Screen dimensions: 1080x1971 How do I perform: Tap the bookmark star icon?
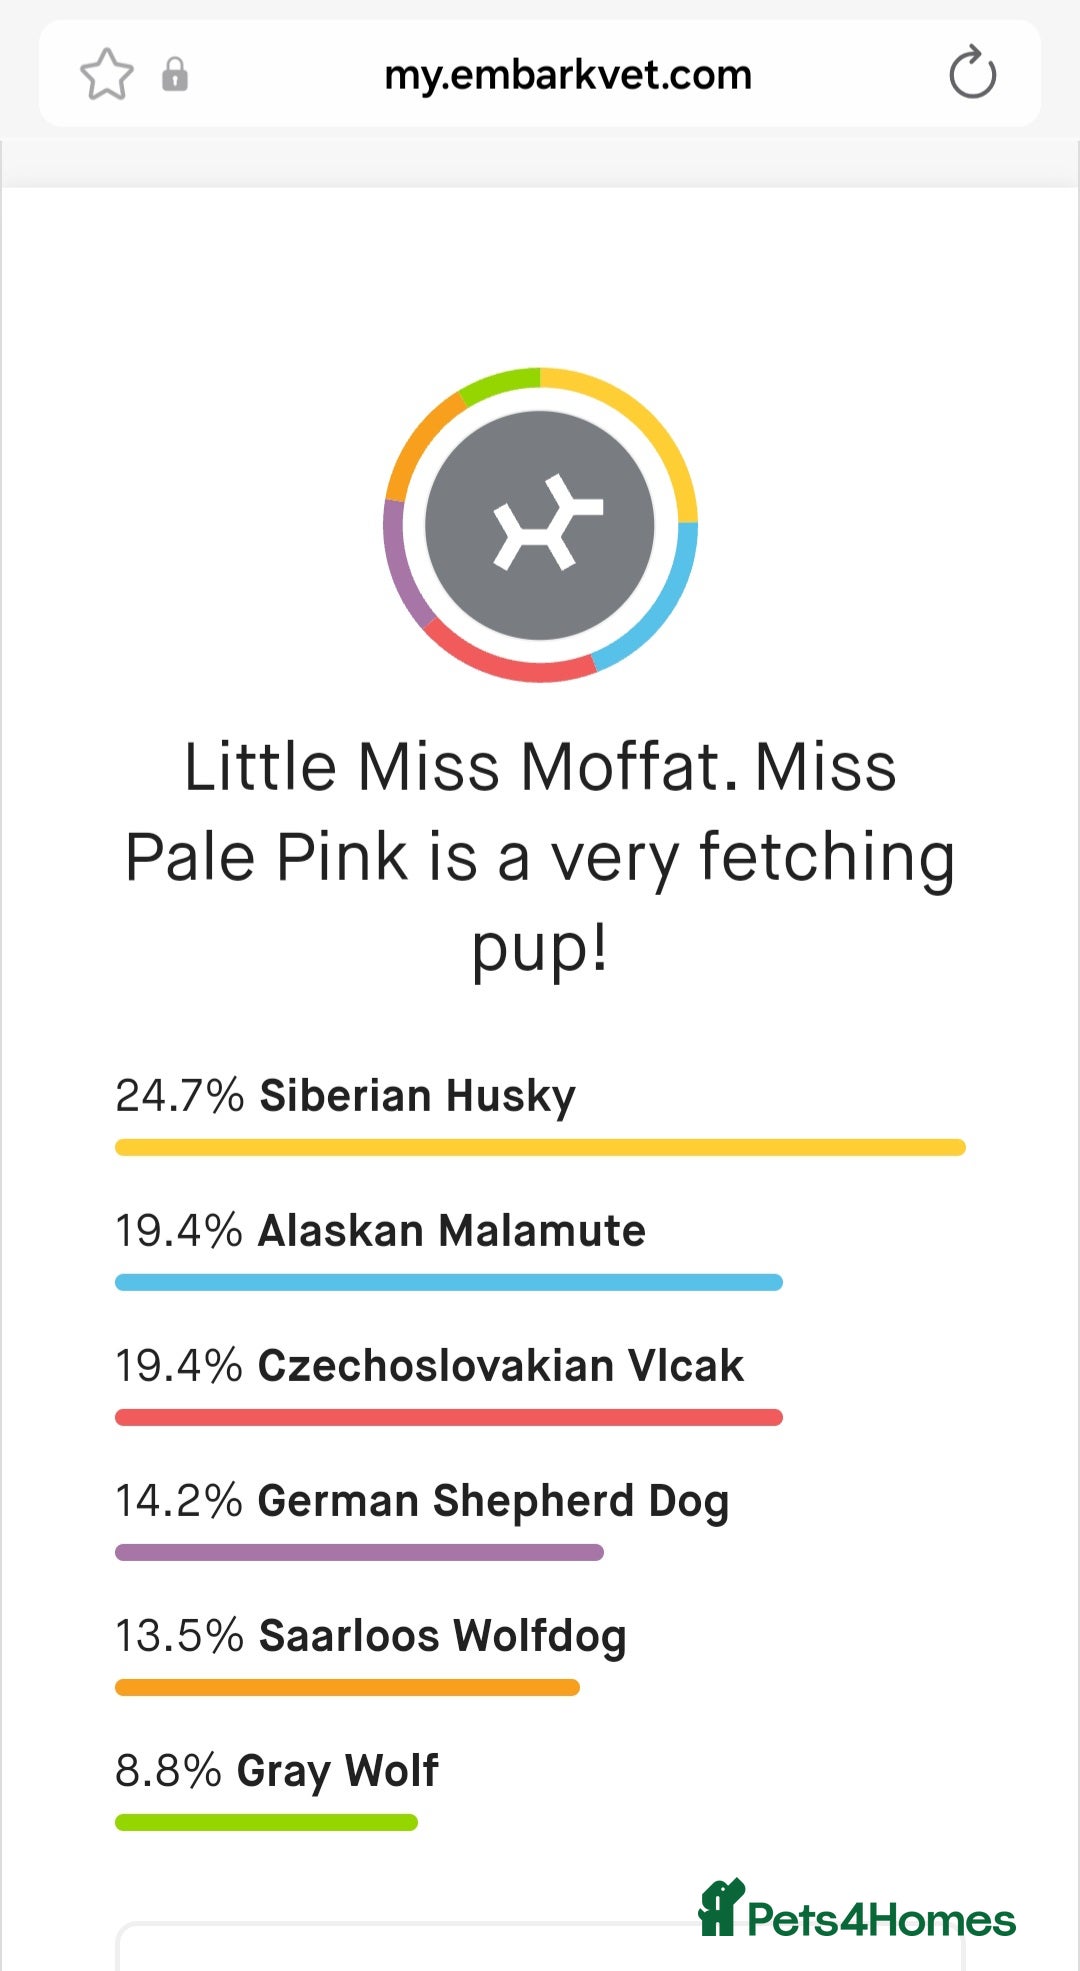[106, 75]
